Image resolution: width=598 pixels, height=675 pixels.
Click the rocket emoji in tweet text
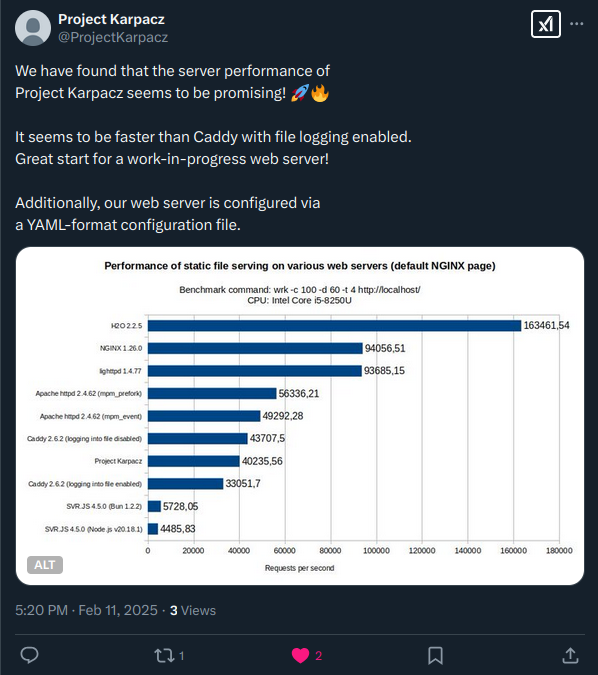(x=300, y=93)
